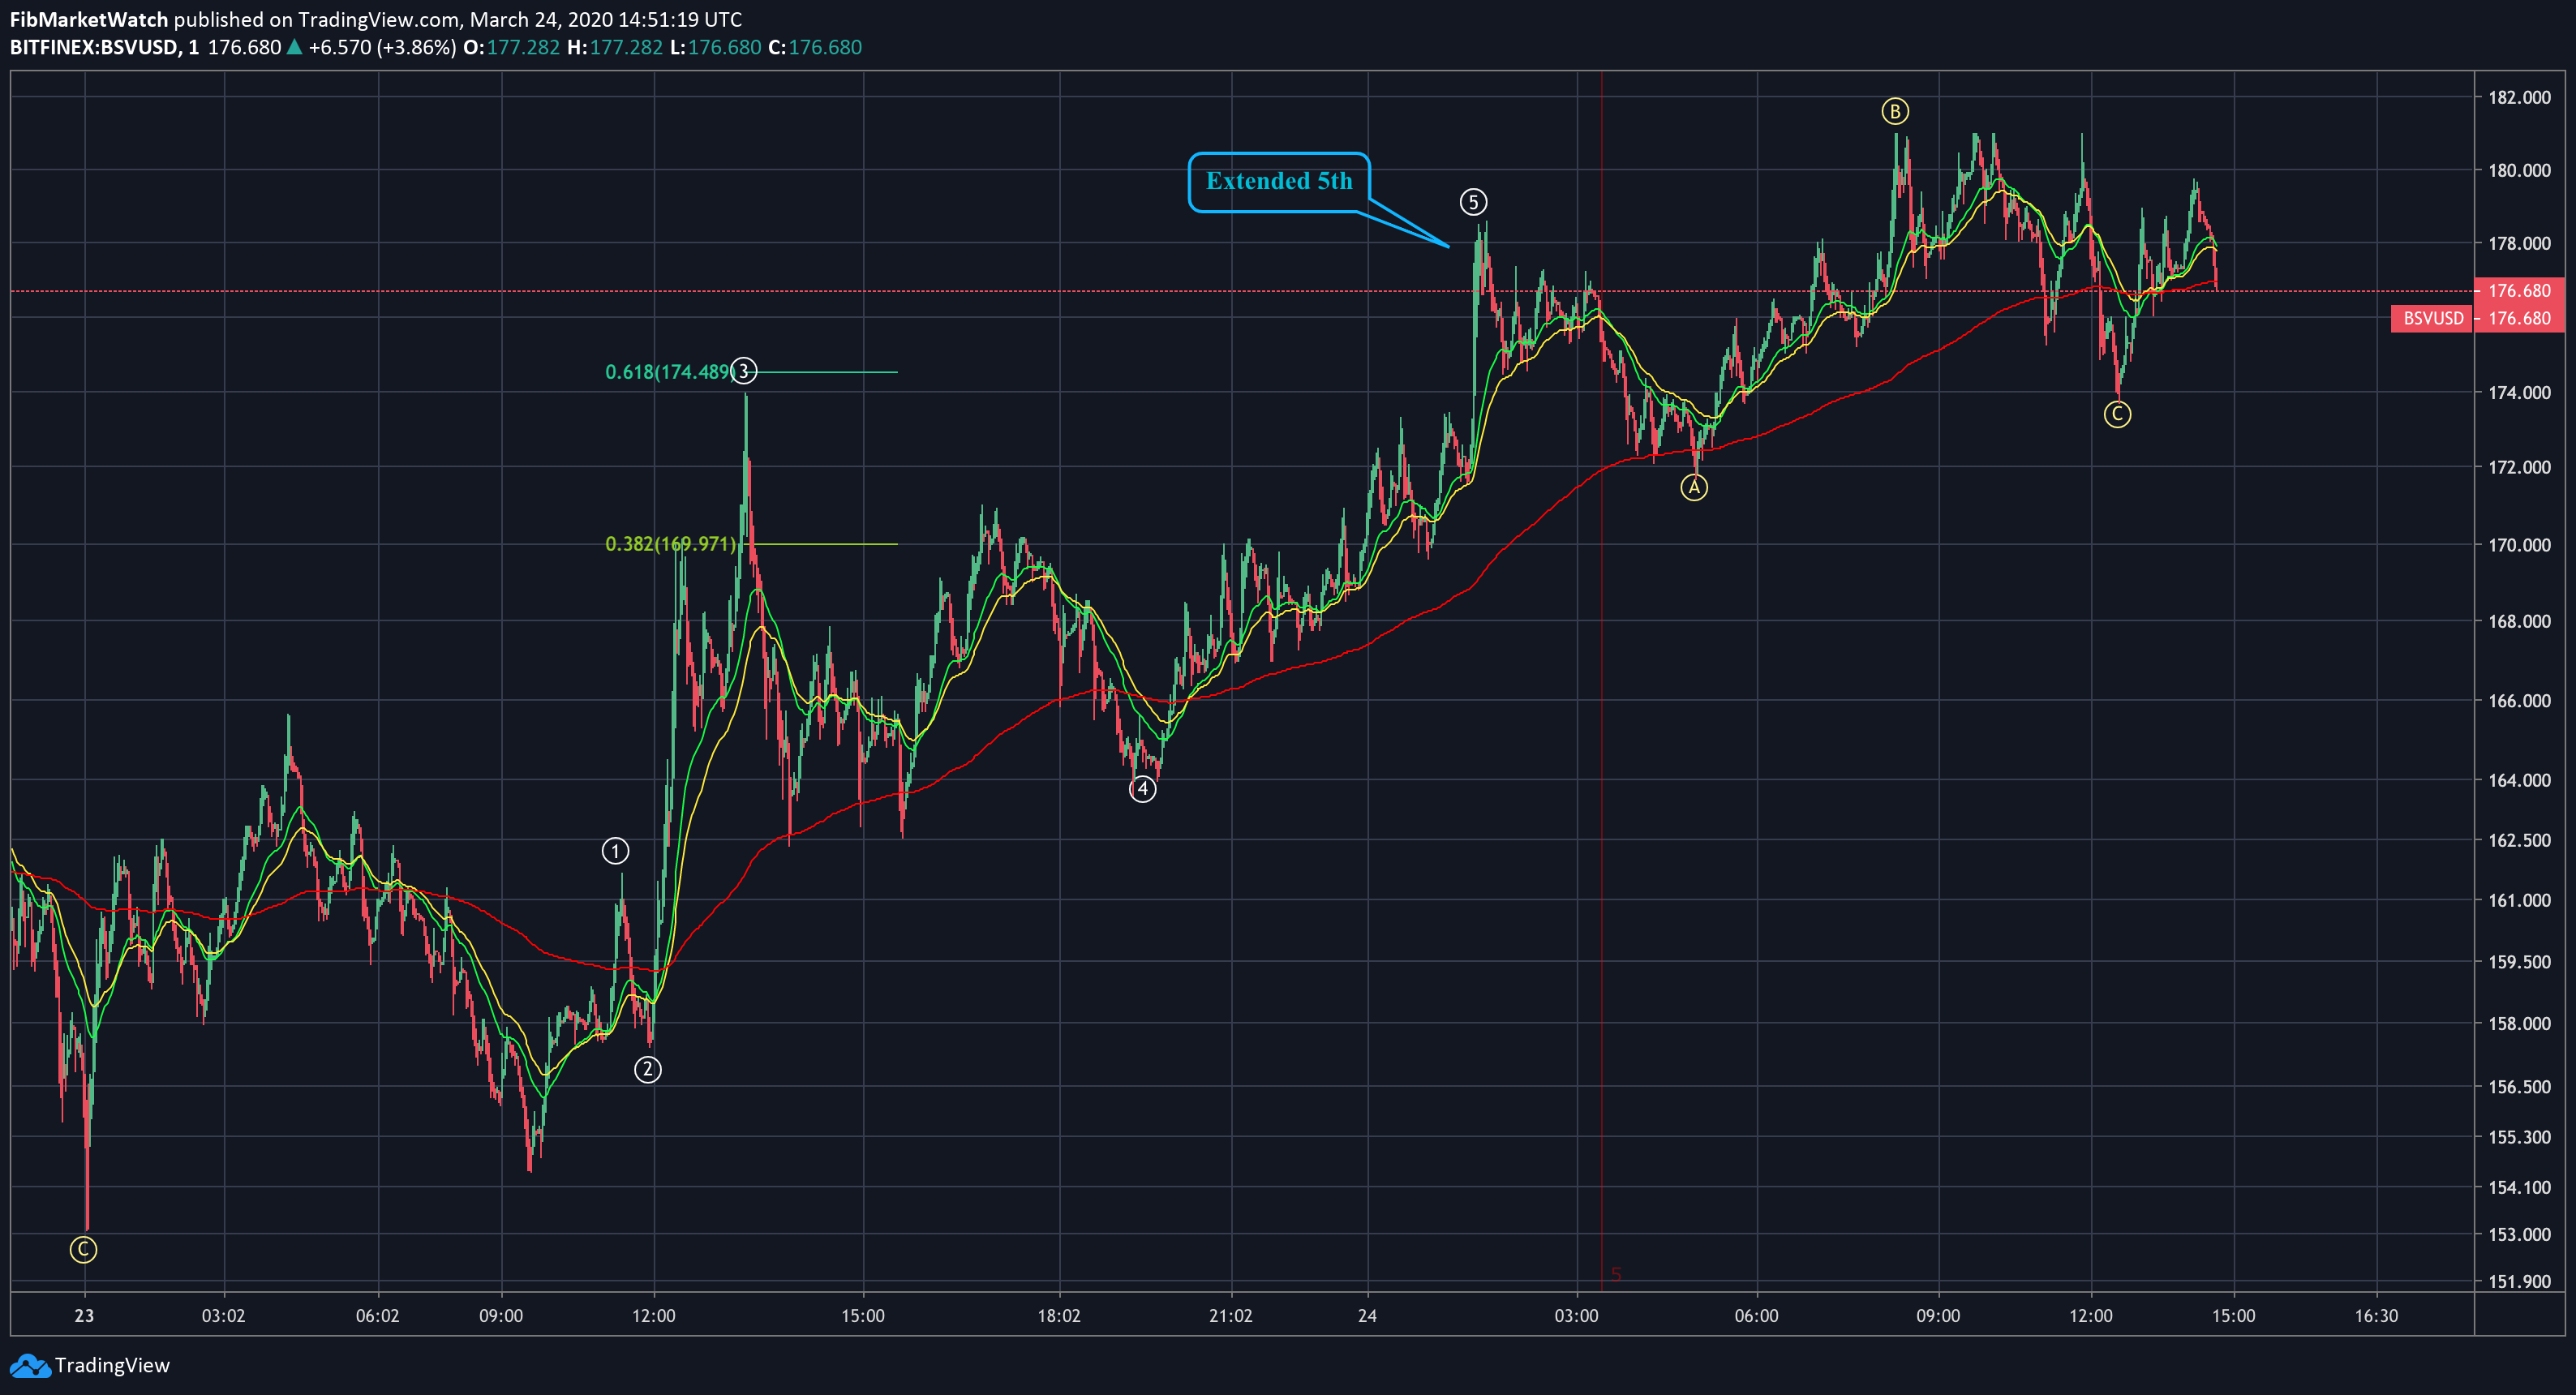Click the 161.000 price axis label
This screenshot has width=2576, height=1395.
[2519, 900]
